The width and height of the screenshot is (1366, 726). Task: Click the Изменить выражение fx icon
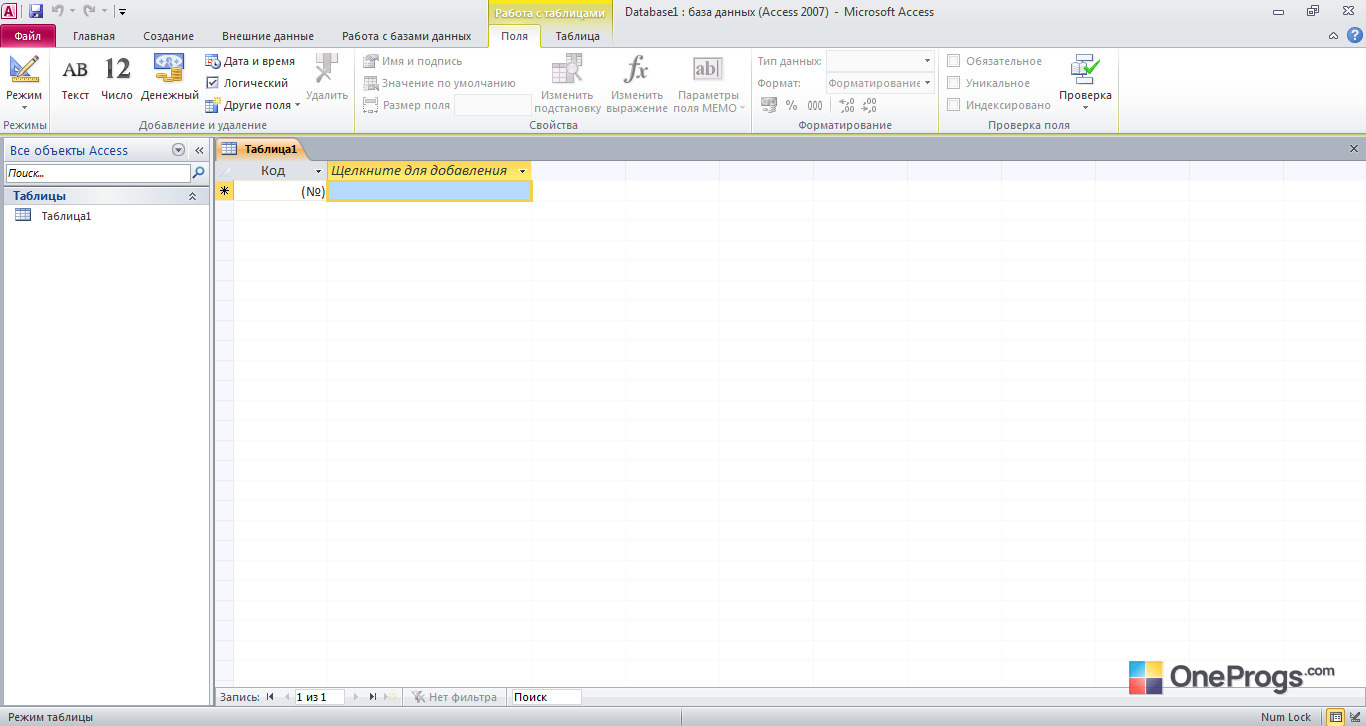(x=636, y=69)
